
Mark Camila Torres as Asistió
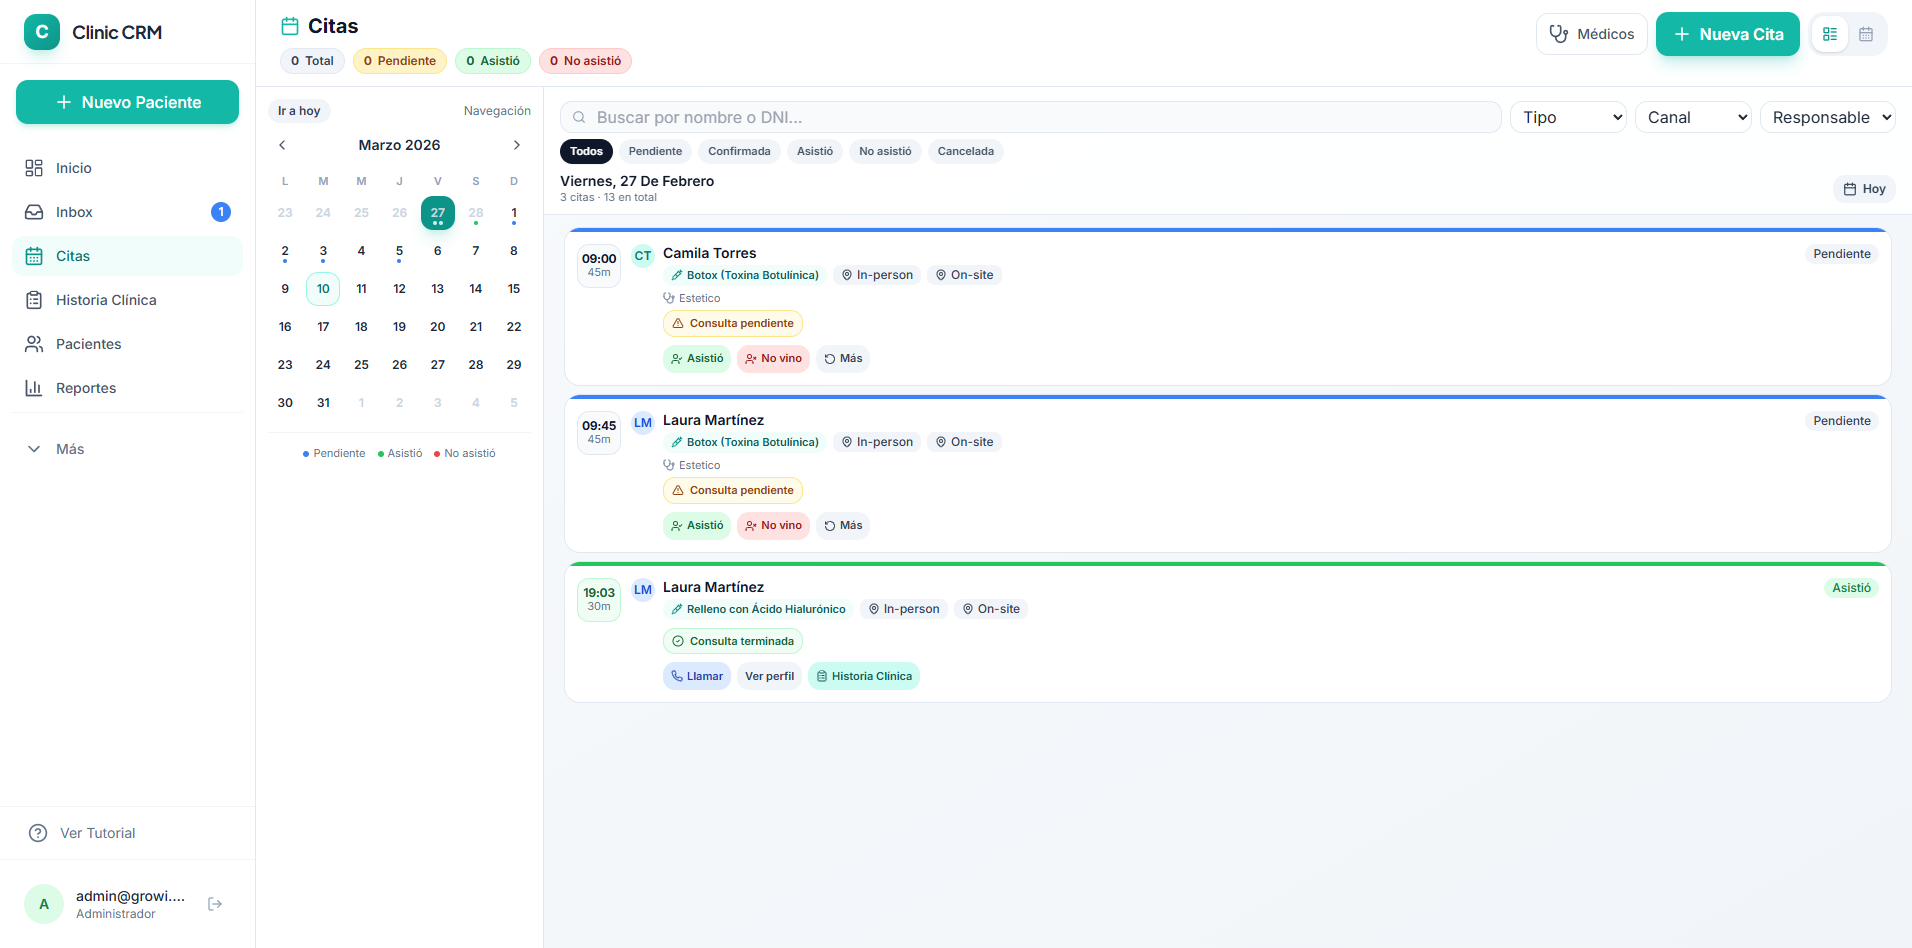click(x=697, y=358)
